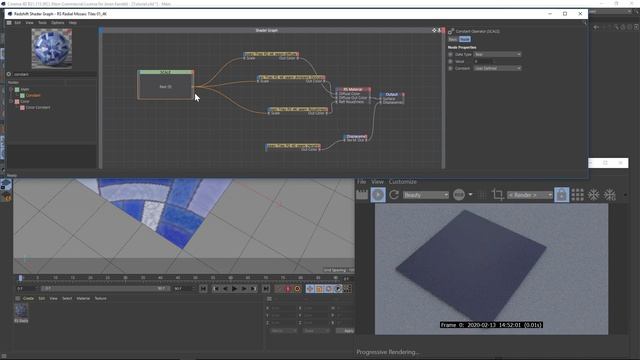Viewport: 640px width, 360px height.
Task: Open Options menu in Shader Graph window
Action: (x=58, y=23)
